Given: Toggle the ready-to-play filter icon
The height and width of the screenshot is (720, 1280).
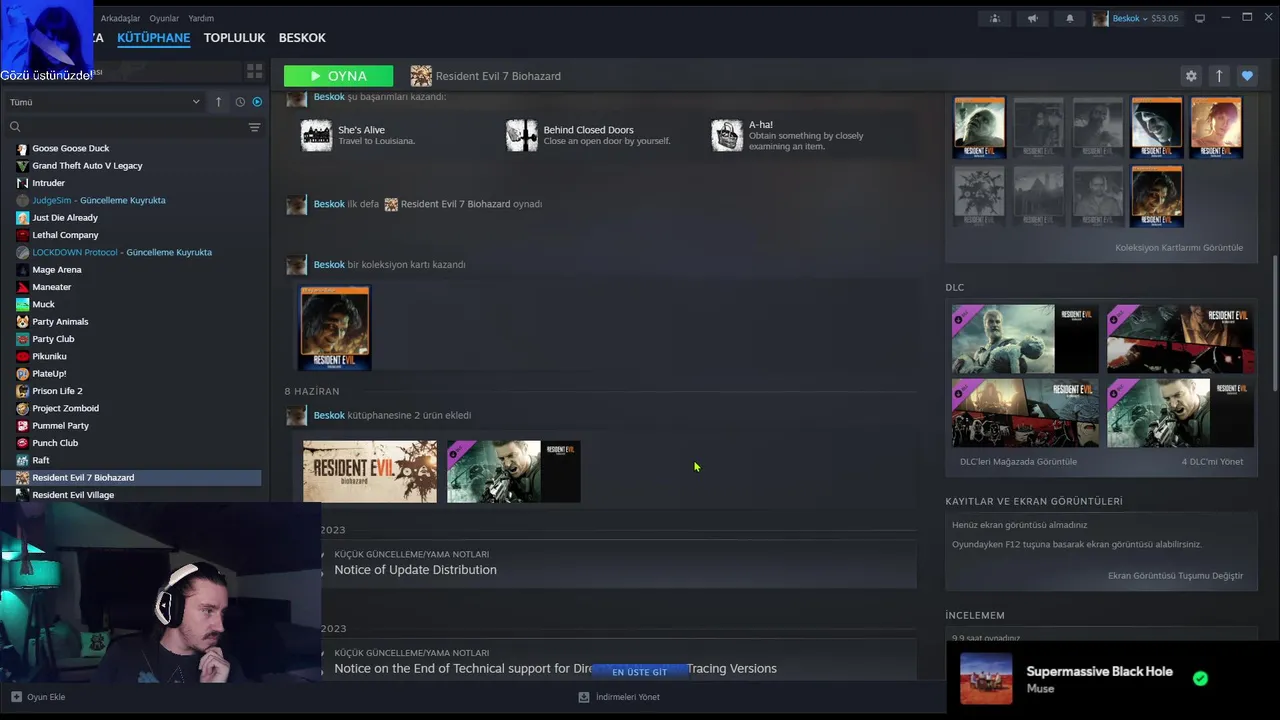Looking at the screenshot, I should (257, 102).
